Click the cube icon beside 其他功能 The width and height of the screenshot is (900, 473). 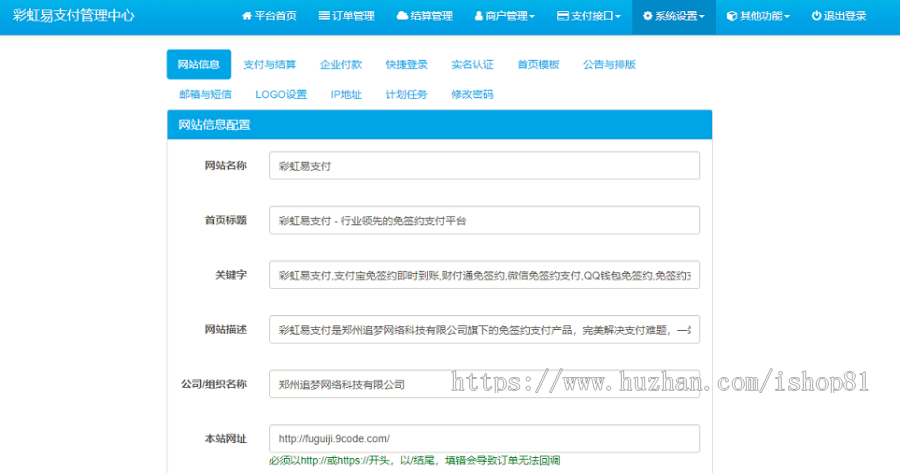(x=732, y=16)
